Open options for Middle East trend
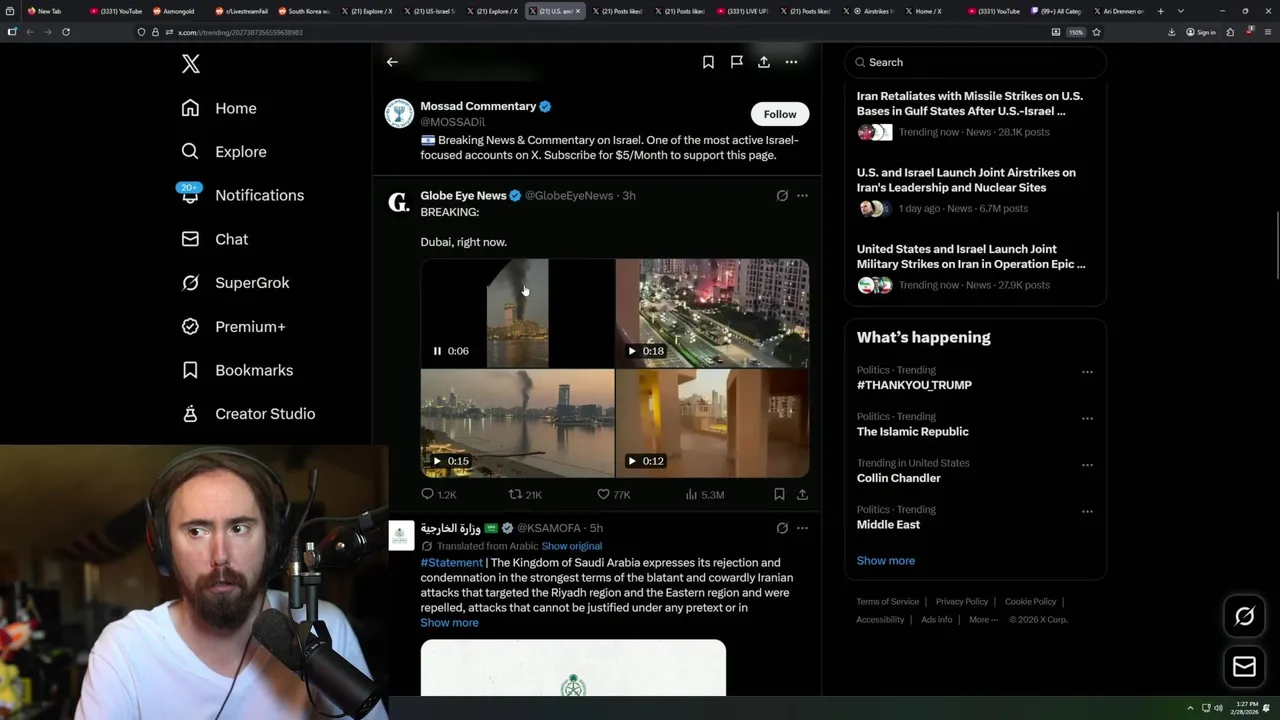This screenshot has height=720, width=1280. (x=1087, y=511)
